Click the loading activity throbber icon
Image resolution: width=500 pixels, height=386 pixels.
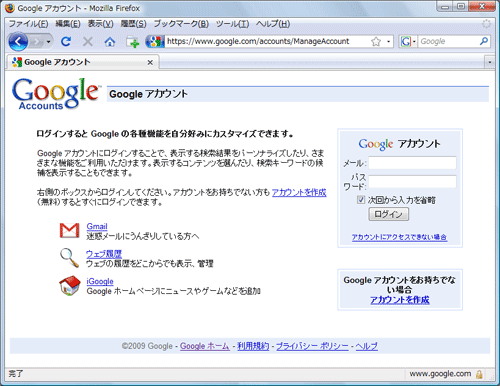[486, 24]
